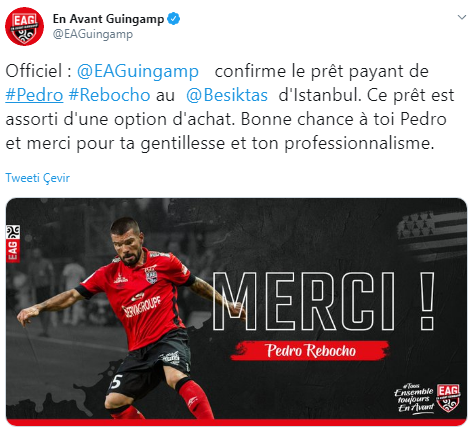Open the @EAGuingamp mention in tweet text

coord(138,71)
